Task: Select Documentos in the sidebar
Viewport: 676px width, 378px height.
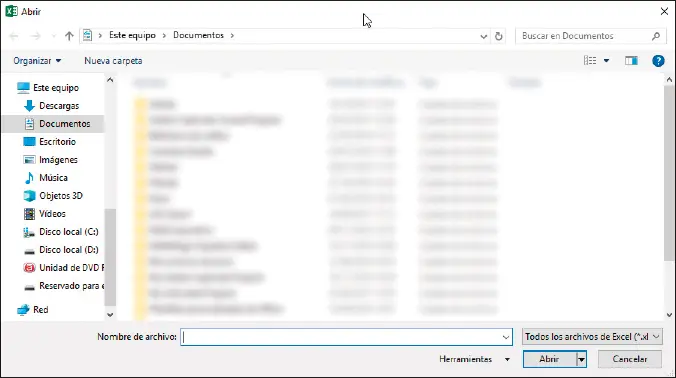Action: pos(65,124)
